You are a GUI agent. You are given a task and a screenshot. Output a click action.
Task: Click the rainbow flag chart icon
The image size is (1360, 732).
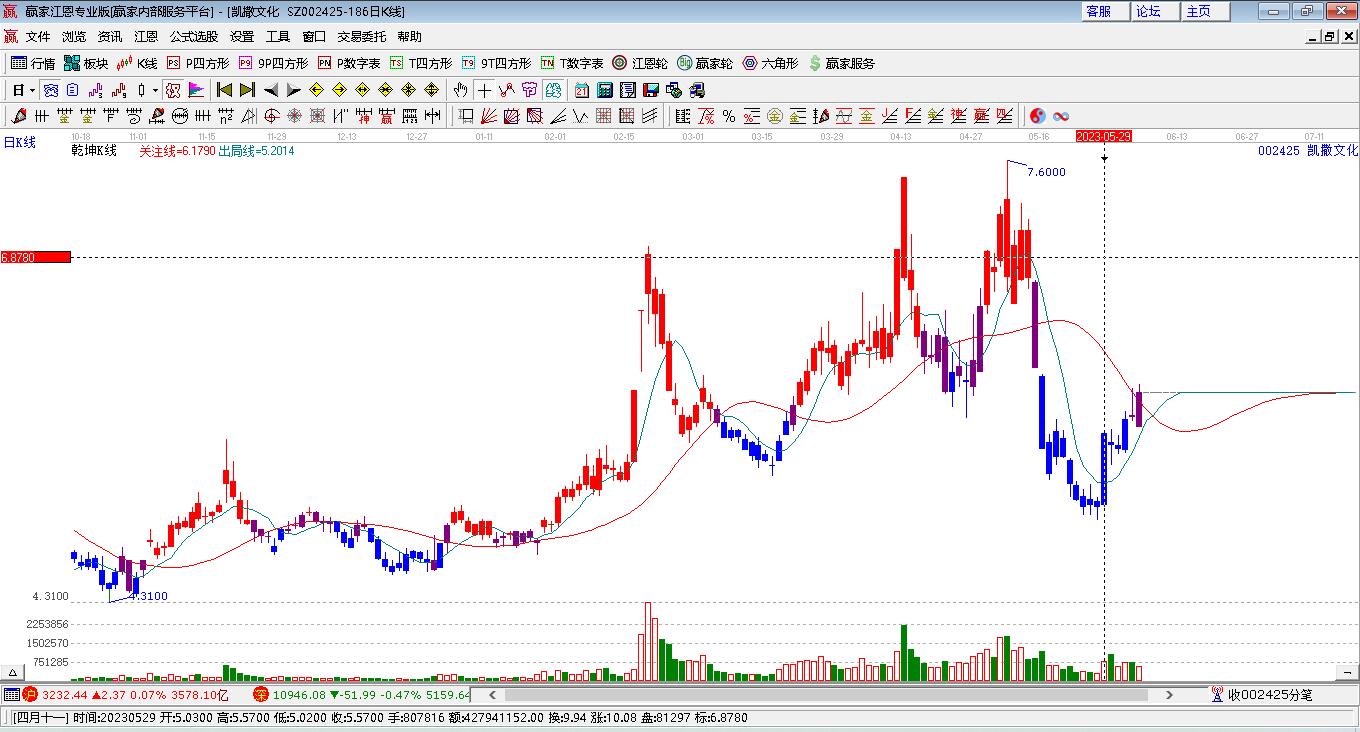196,90
